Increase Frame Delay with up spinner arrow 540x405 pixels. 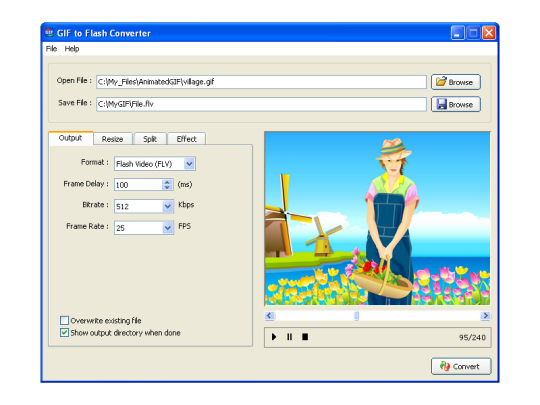pyautogui.click(x=167, y=182)
